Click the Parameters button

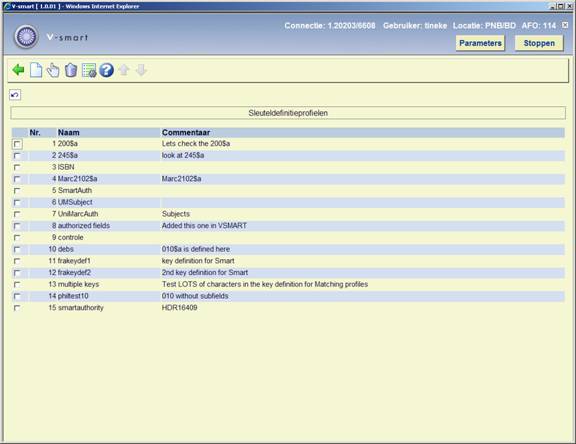click(480, 43)
